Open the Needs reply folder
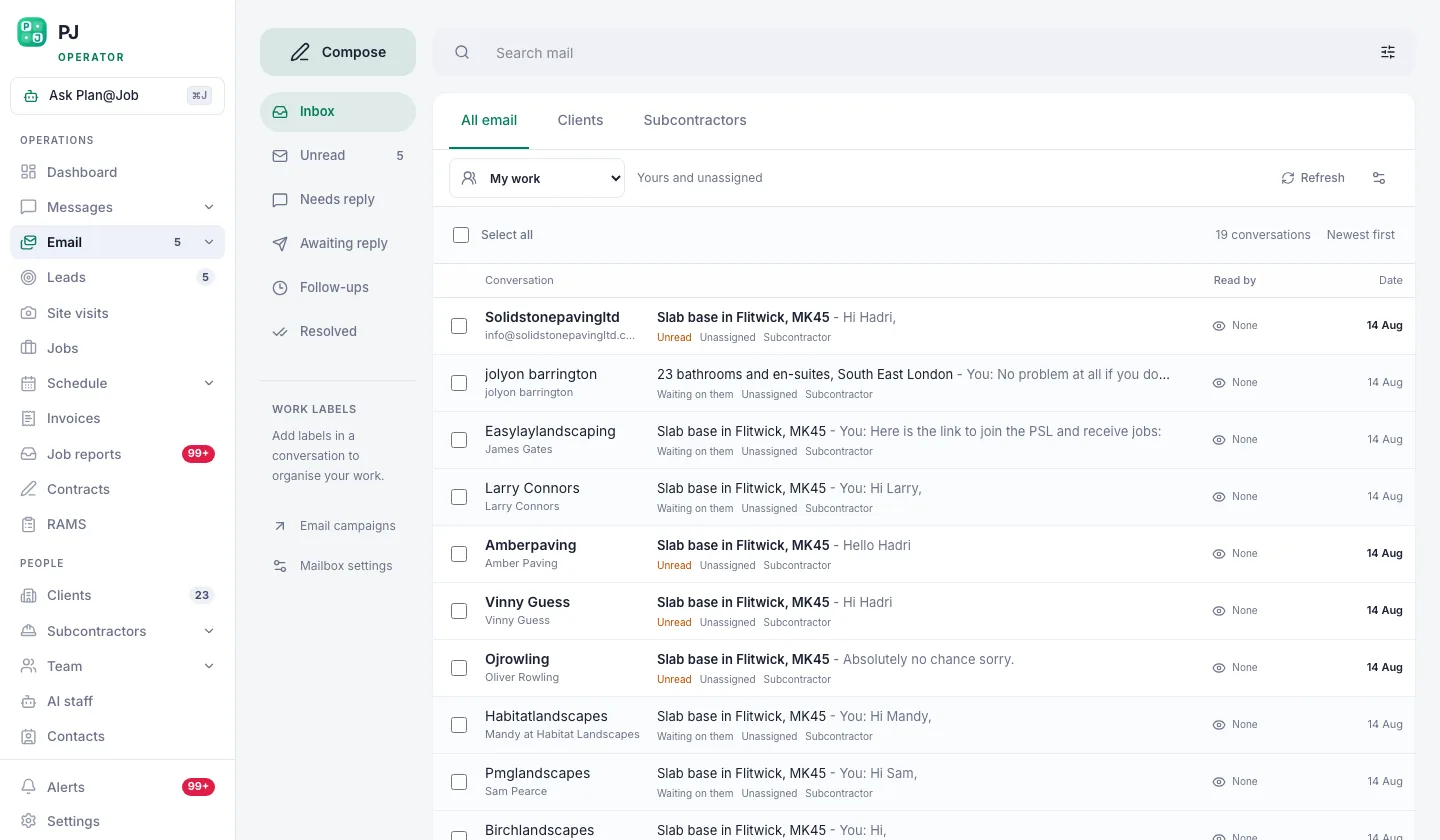This screenshot has height=840, width=1440. [x=338, y=199]
